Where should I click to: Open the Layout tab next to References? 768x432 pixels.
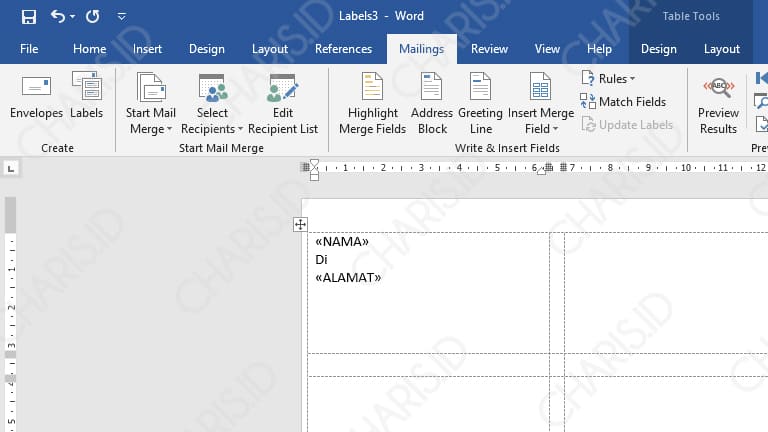pyautogui.click(x=270, y=49)
